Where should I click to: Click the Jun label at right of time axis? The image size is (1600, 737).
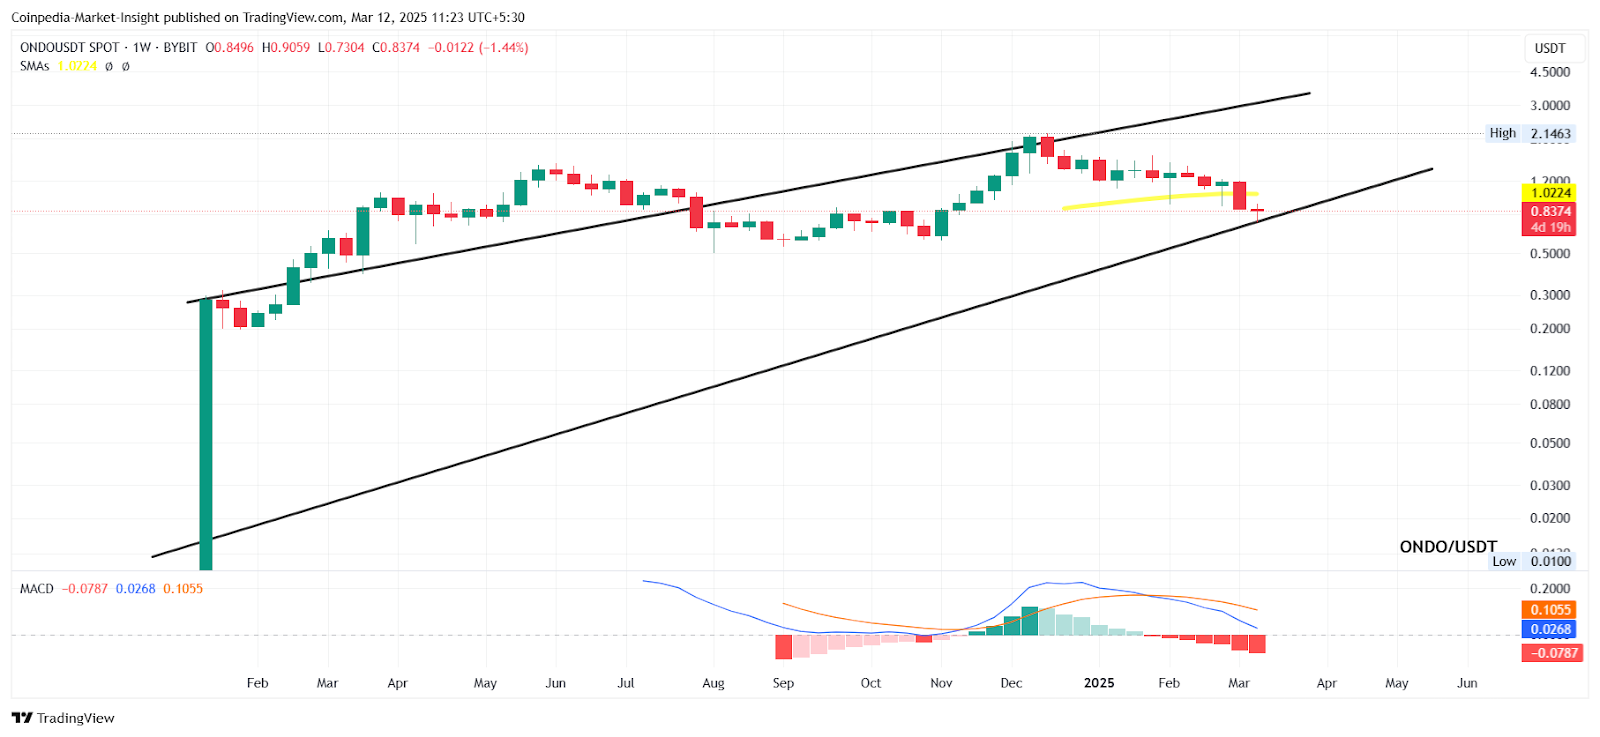[1467, 683]
